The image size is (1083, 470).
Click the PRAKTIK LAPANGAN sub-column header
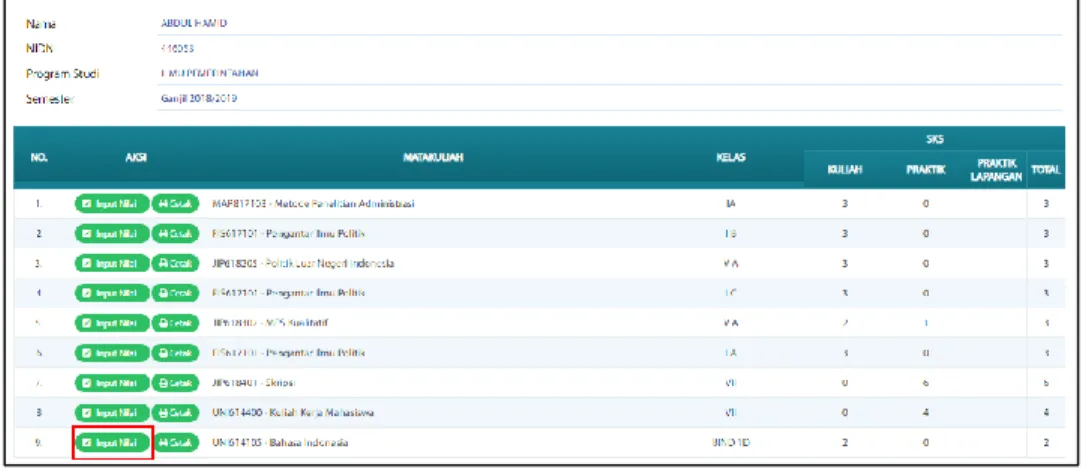tap(998, 169)
